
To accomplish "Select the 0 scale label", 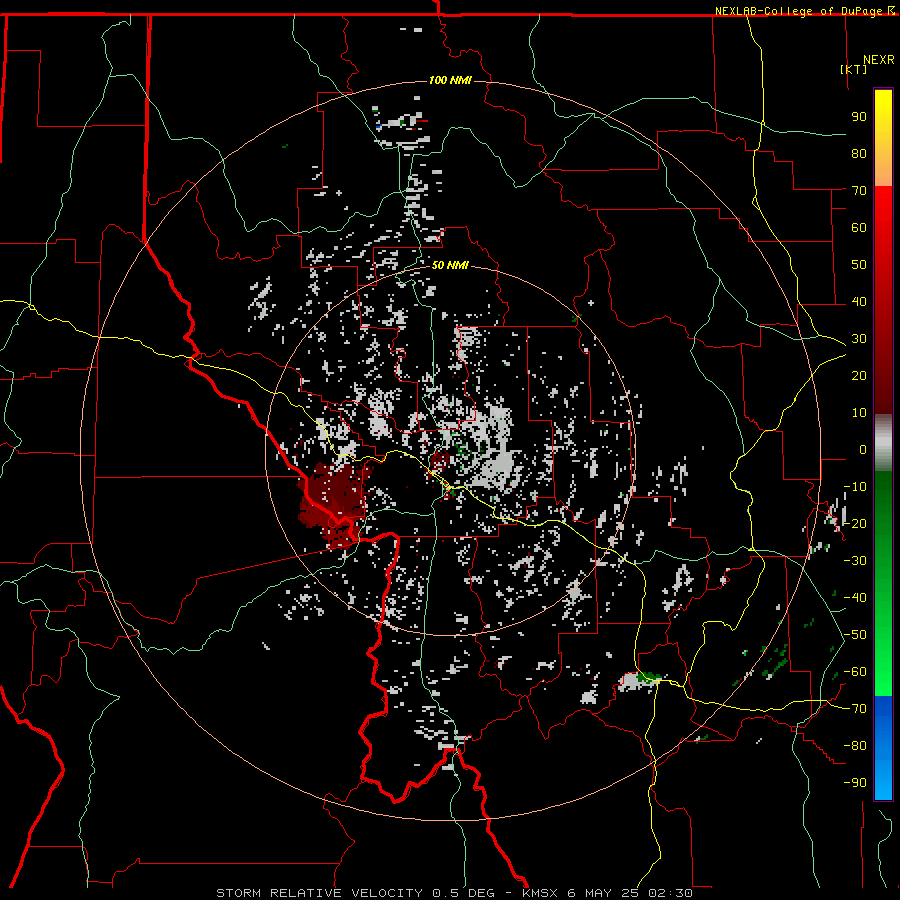I will 863,449.
